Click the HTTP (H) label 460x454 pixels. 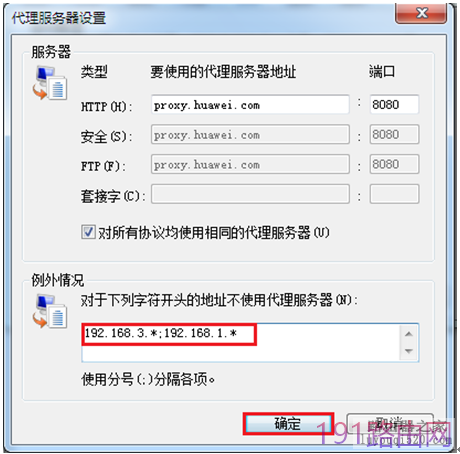coord(106,107)
